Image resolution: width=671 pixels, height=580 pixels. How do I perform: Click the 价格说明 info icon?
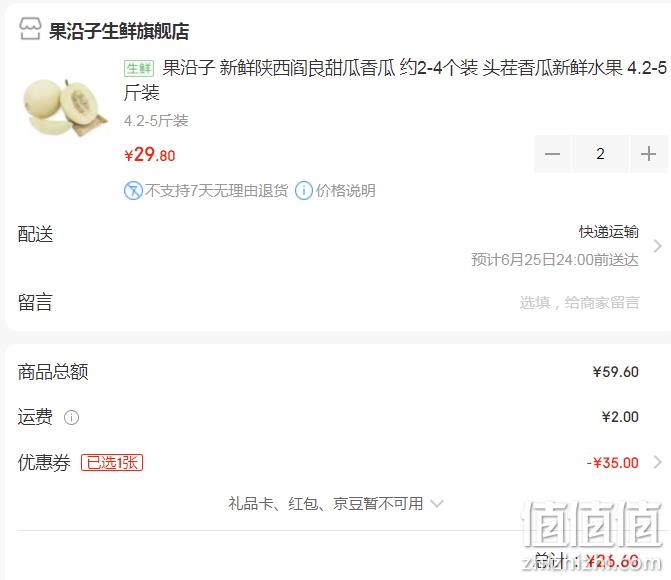click(x=304, y=190)
